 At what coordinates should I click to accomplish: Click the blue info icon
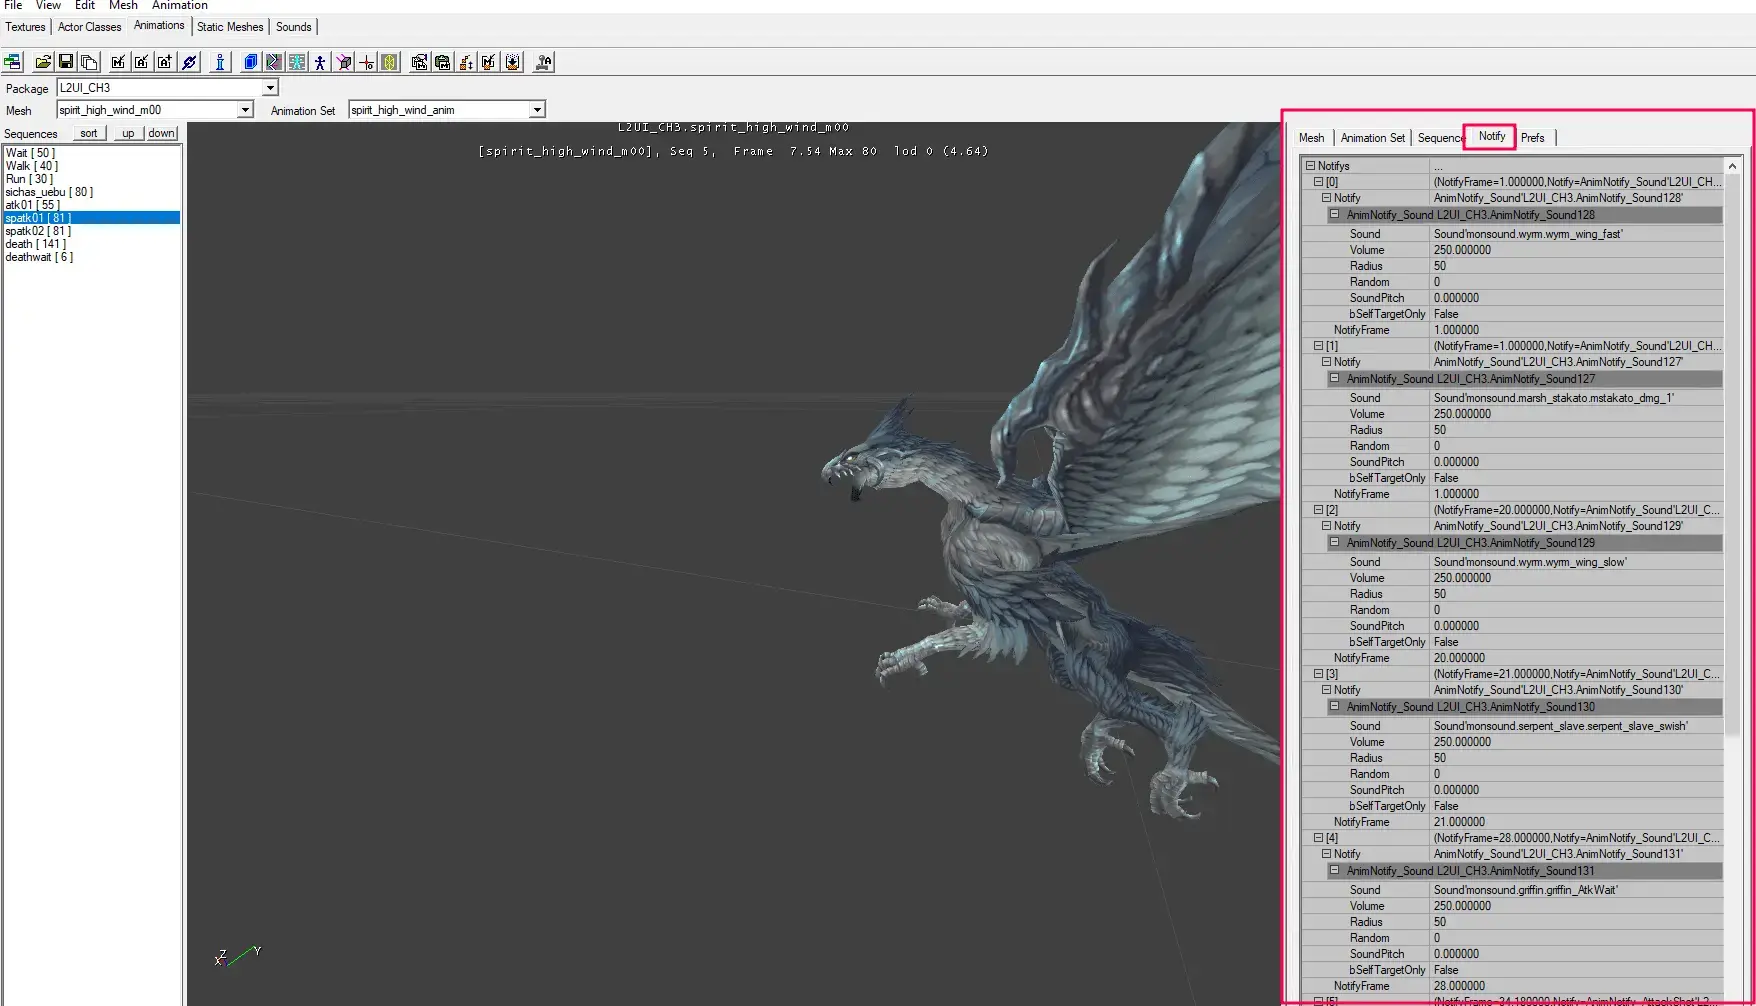pyautogui.click(x=220, y=62)
